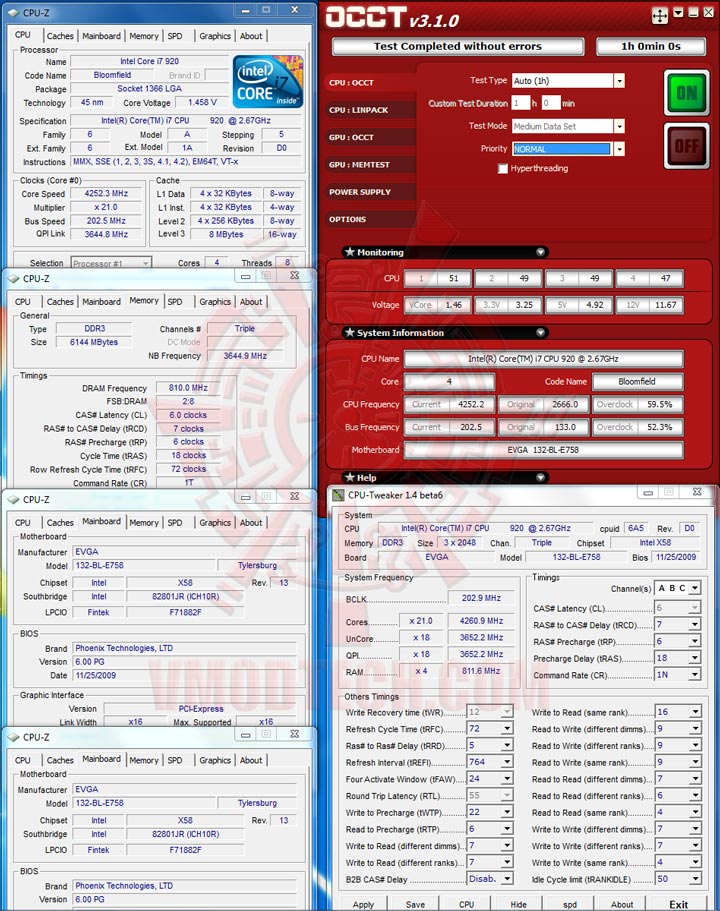Screen dimensions: 720x911
Task: Open the Command Rate (CR) 1N dropdown
Action: point(694,675)
